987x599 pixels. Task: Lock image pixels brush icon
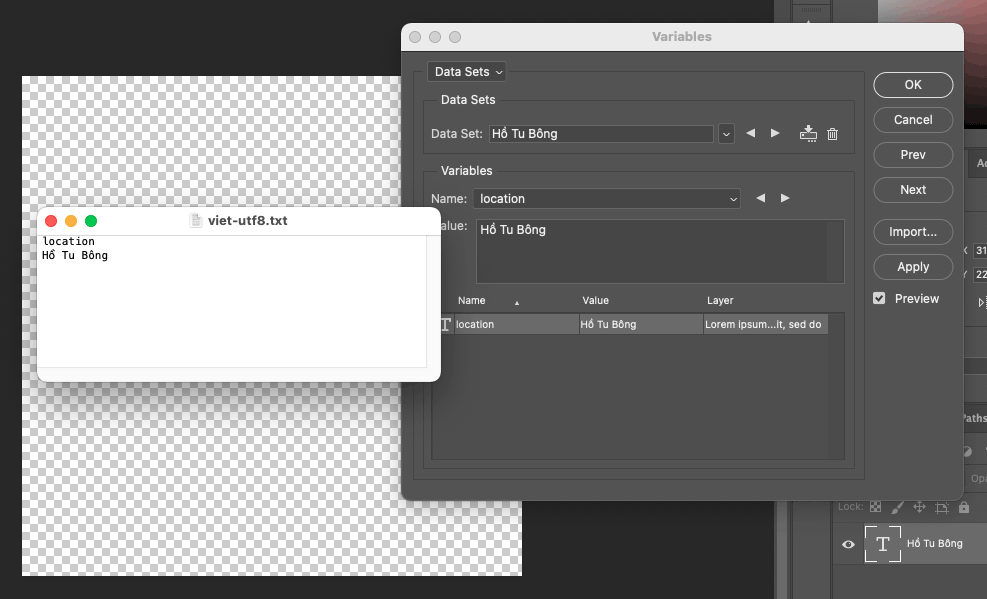tap(898, 507)
